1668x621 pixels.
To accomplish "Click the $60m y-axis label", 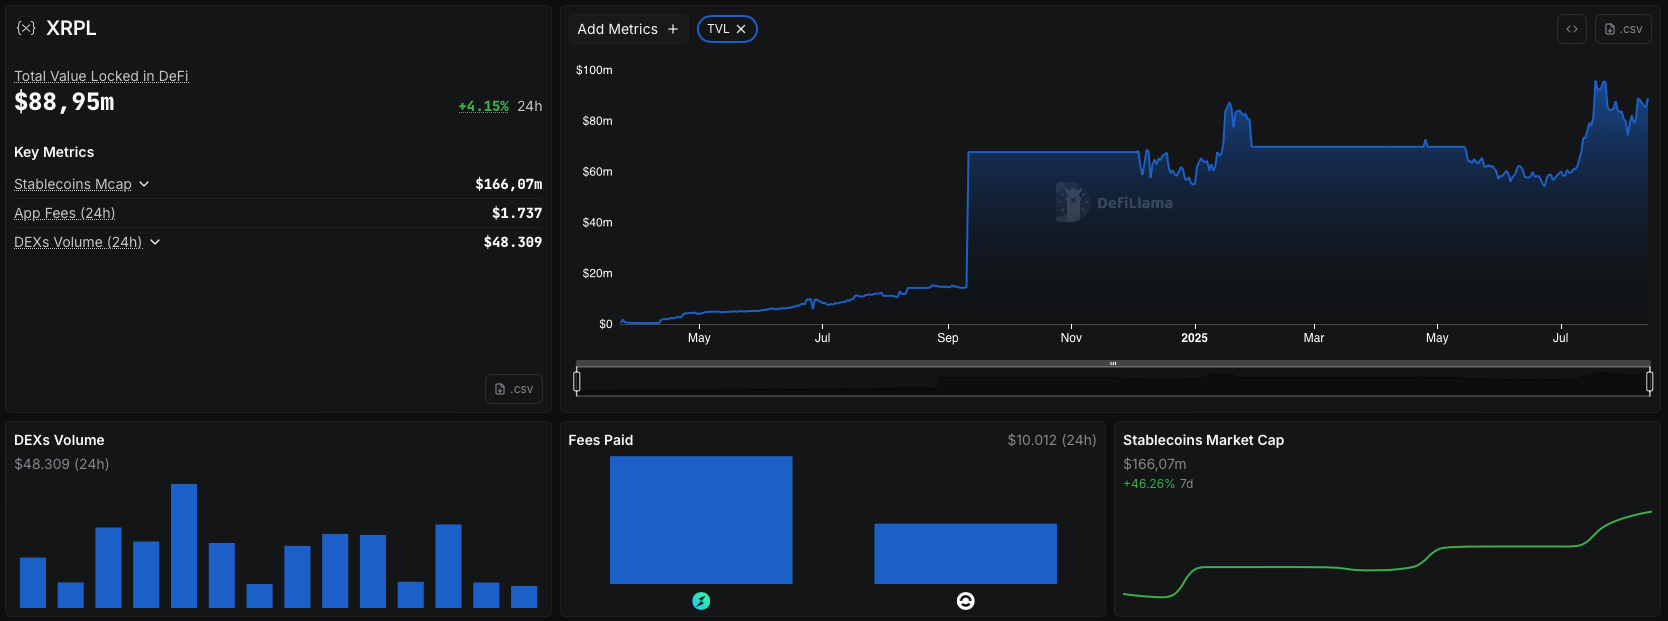I will [597, 172].
